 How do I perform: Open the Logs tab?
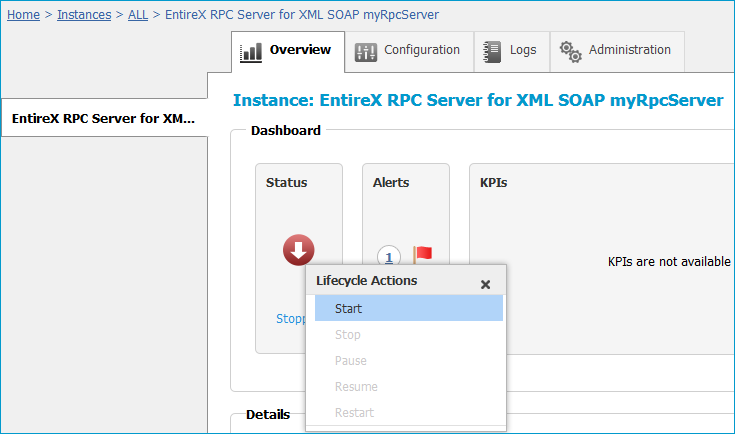click(512, 52)
